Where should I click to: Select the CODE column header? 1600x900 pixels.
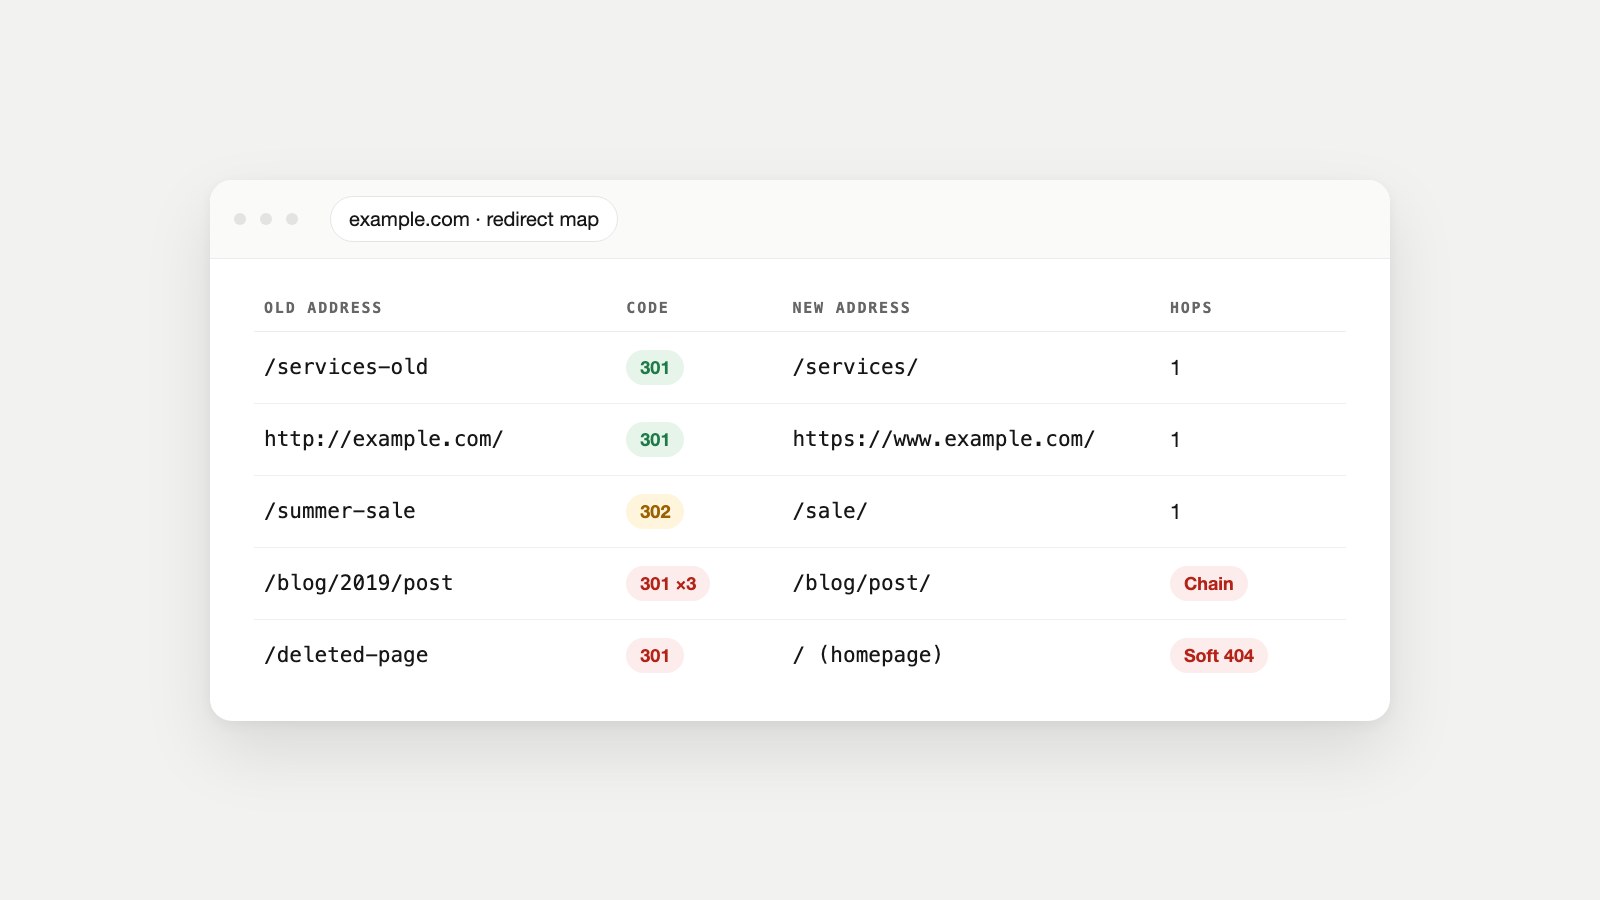click(x=647, y=308)
